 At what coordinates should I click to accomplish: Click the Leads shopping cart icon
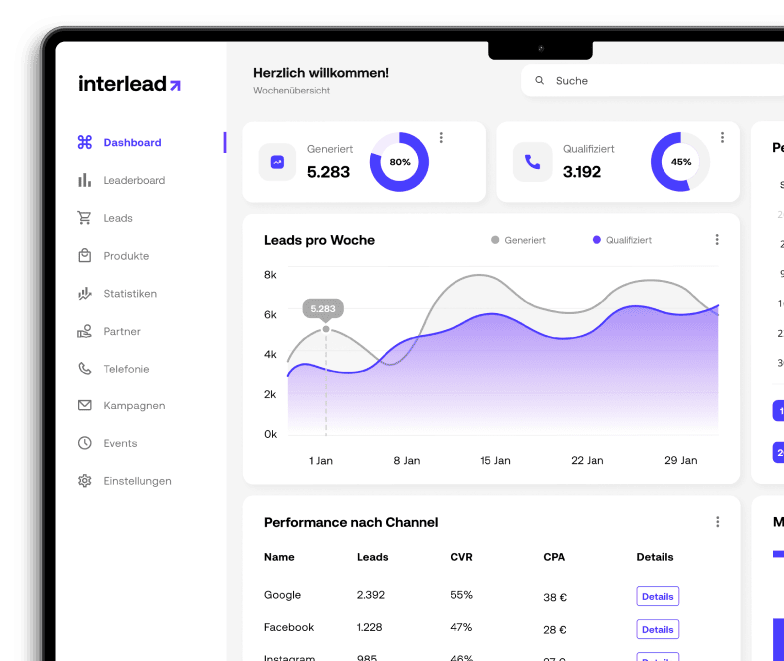click(x=84, y=218)
